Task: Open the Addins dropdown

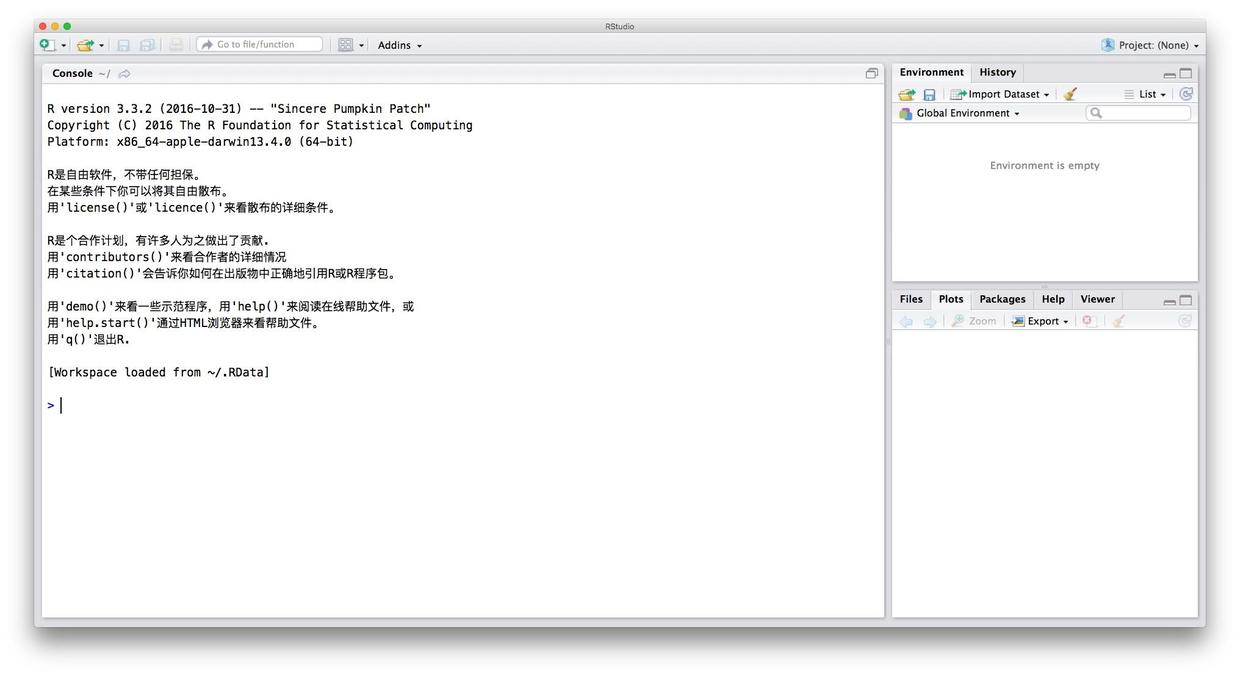Action: tap(399, 45)
